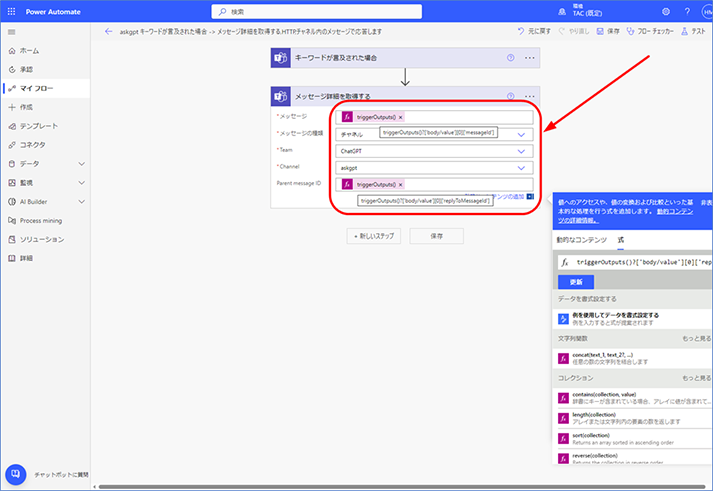The image size is (713, 491).
Task: Open the Team ChatGPT dropdown
Action: 434,151
